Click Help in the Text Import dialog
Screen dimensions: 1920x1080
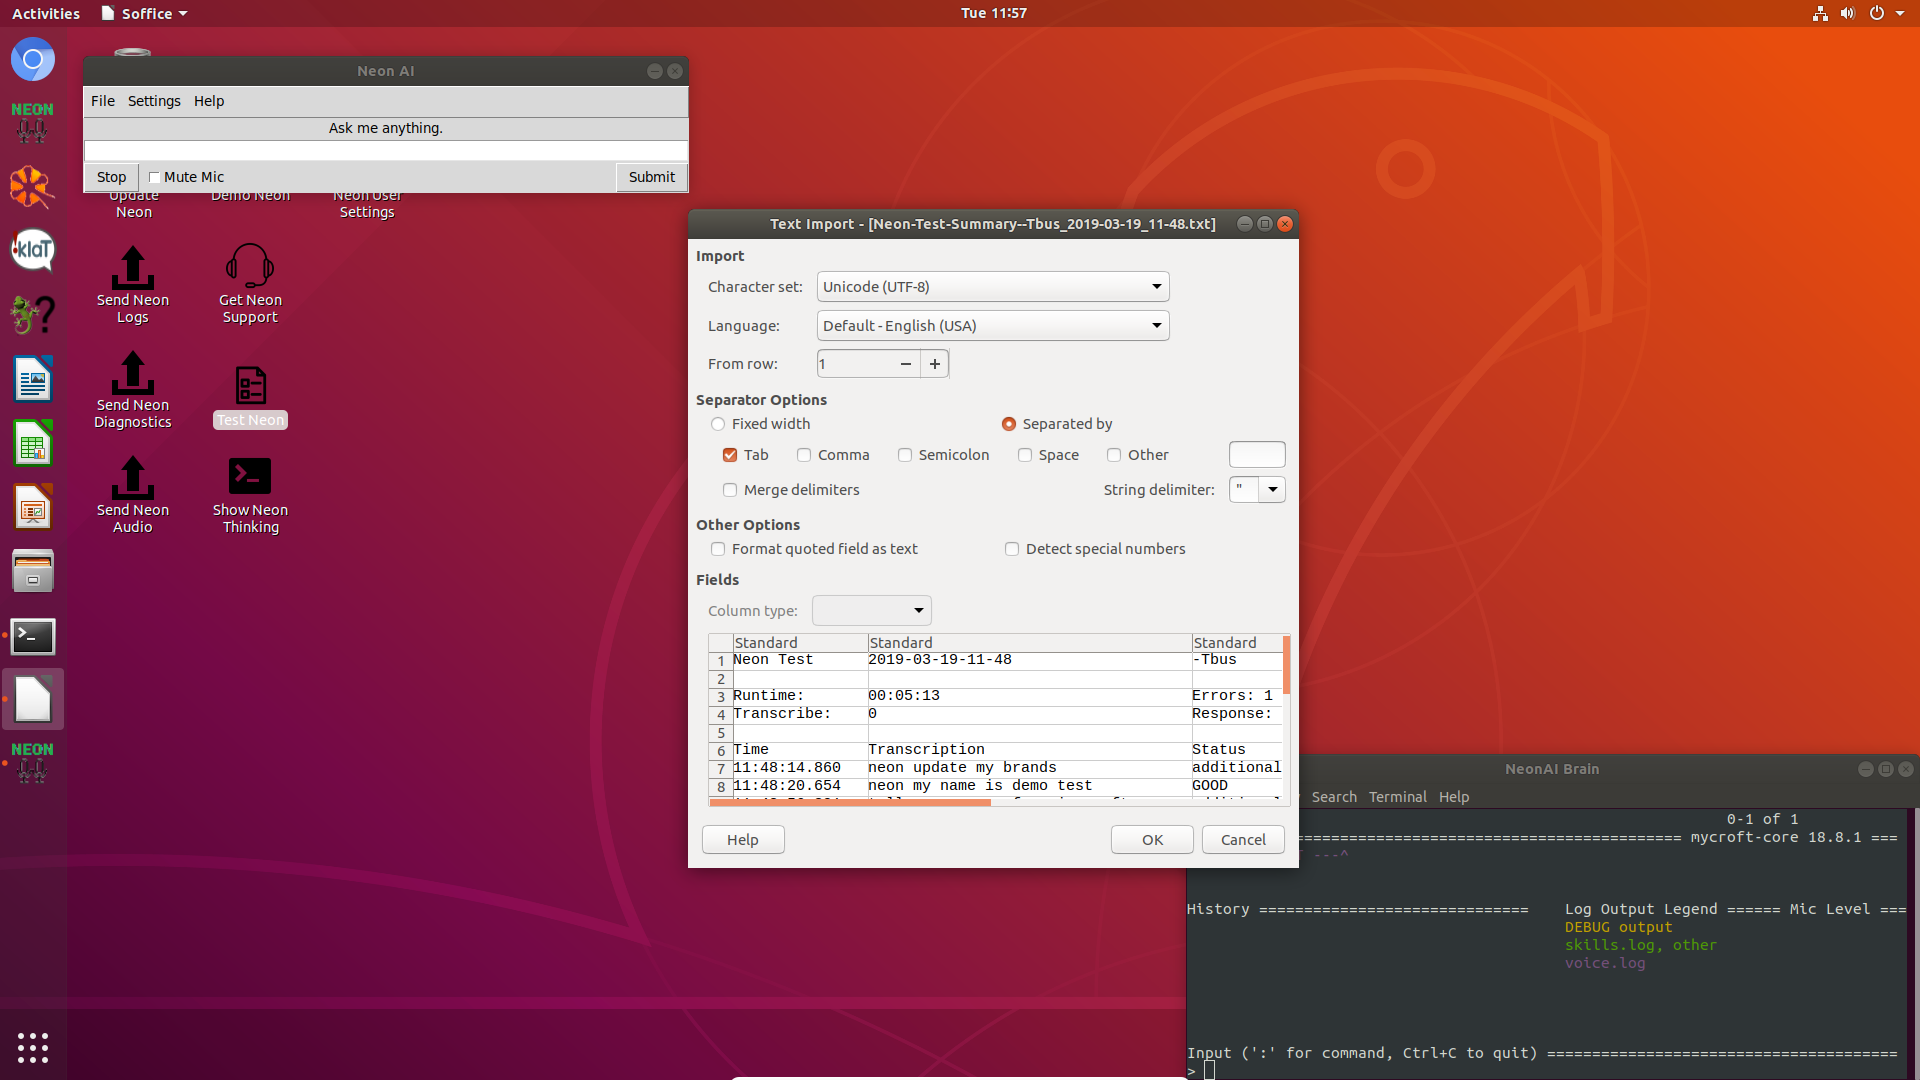click(x=743, y=840)
